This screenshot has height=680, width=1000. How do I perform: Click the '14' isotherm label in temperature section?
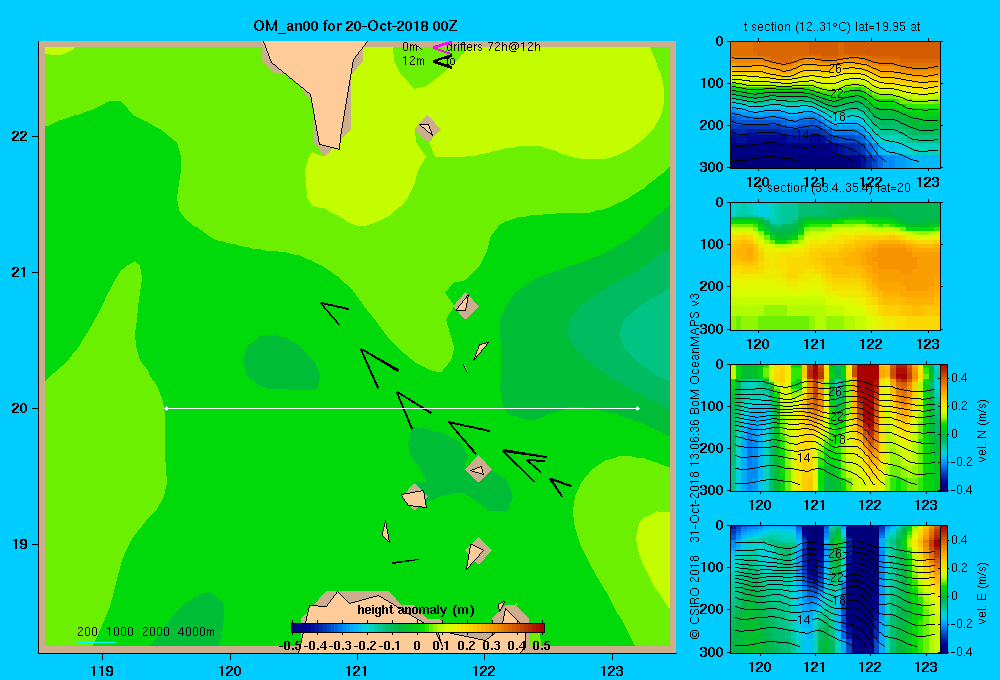point(803,135)
